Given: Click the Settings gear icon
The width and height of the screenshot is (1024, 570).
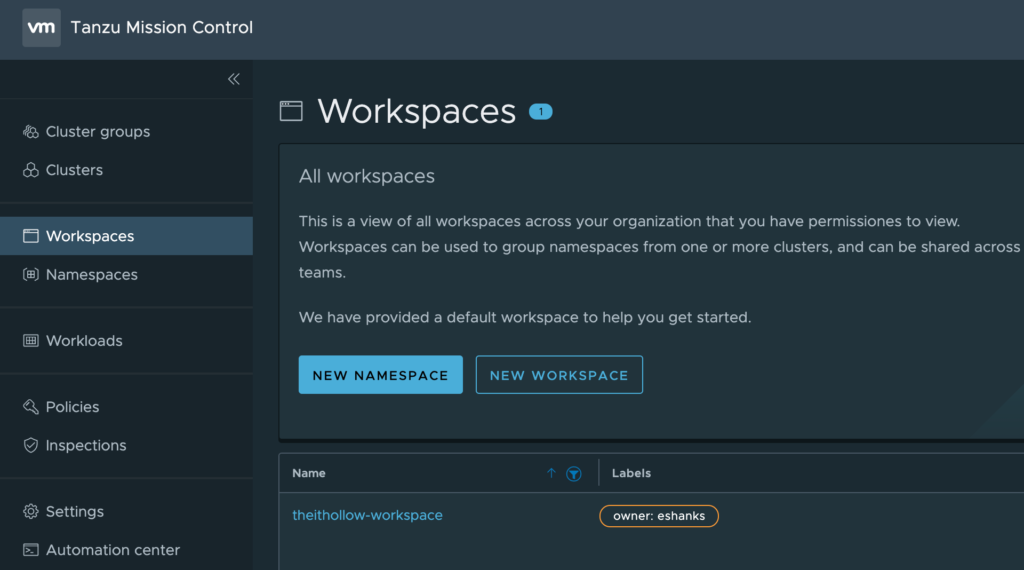Looking at the screenshot, I should click(x=30, y=511).
